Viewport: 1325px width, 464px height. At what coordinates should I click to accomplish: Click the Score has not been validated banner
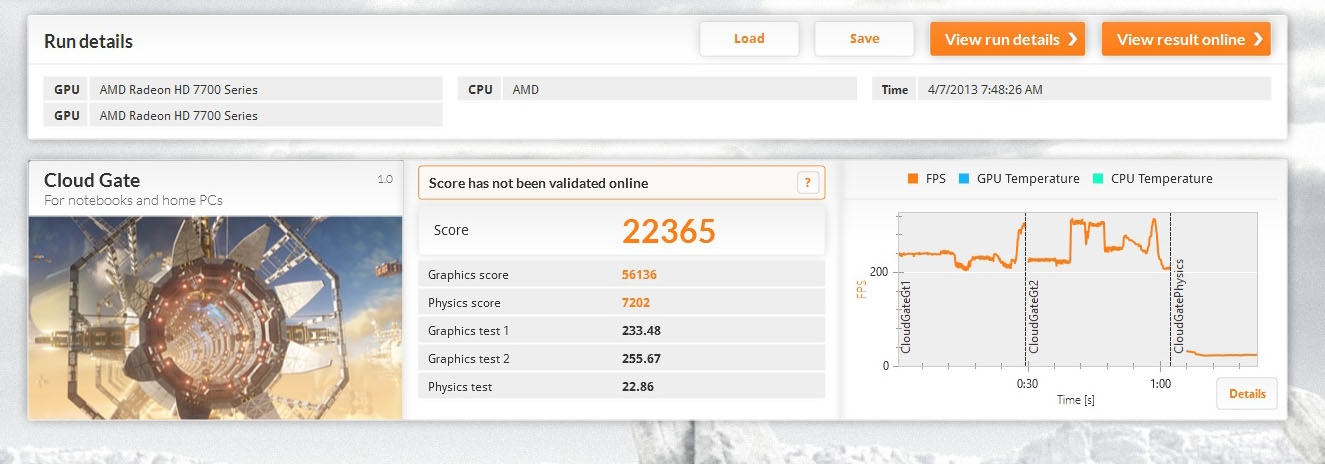pyautogui.click(x=621, y=183)
